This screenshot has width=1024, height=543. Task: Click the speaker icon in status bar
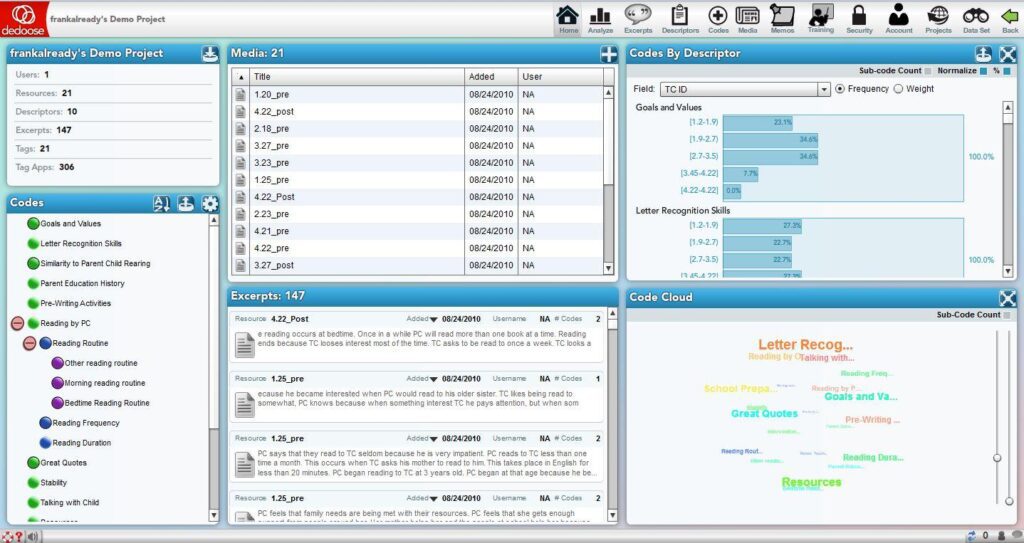pos(32,536)
